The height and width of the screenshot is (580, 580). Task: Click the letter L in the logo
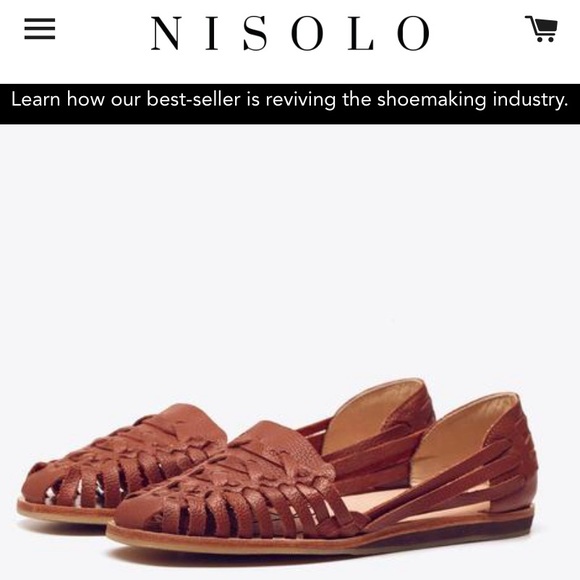(361, 33)
